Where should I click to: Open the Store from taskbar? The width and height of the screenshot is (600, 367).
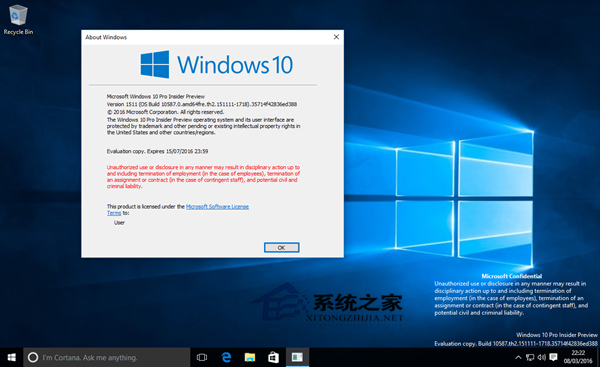pyautogui.click(x=273, y=357)
